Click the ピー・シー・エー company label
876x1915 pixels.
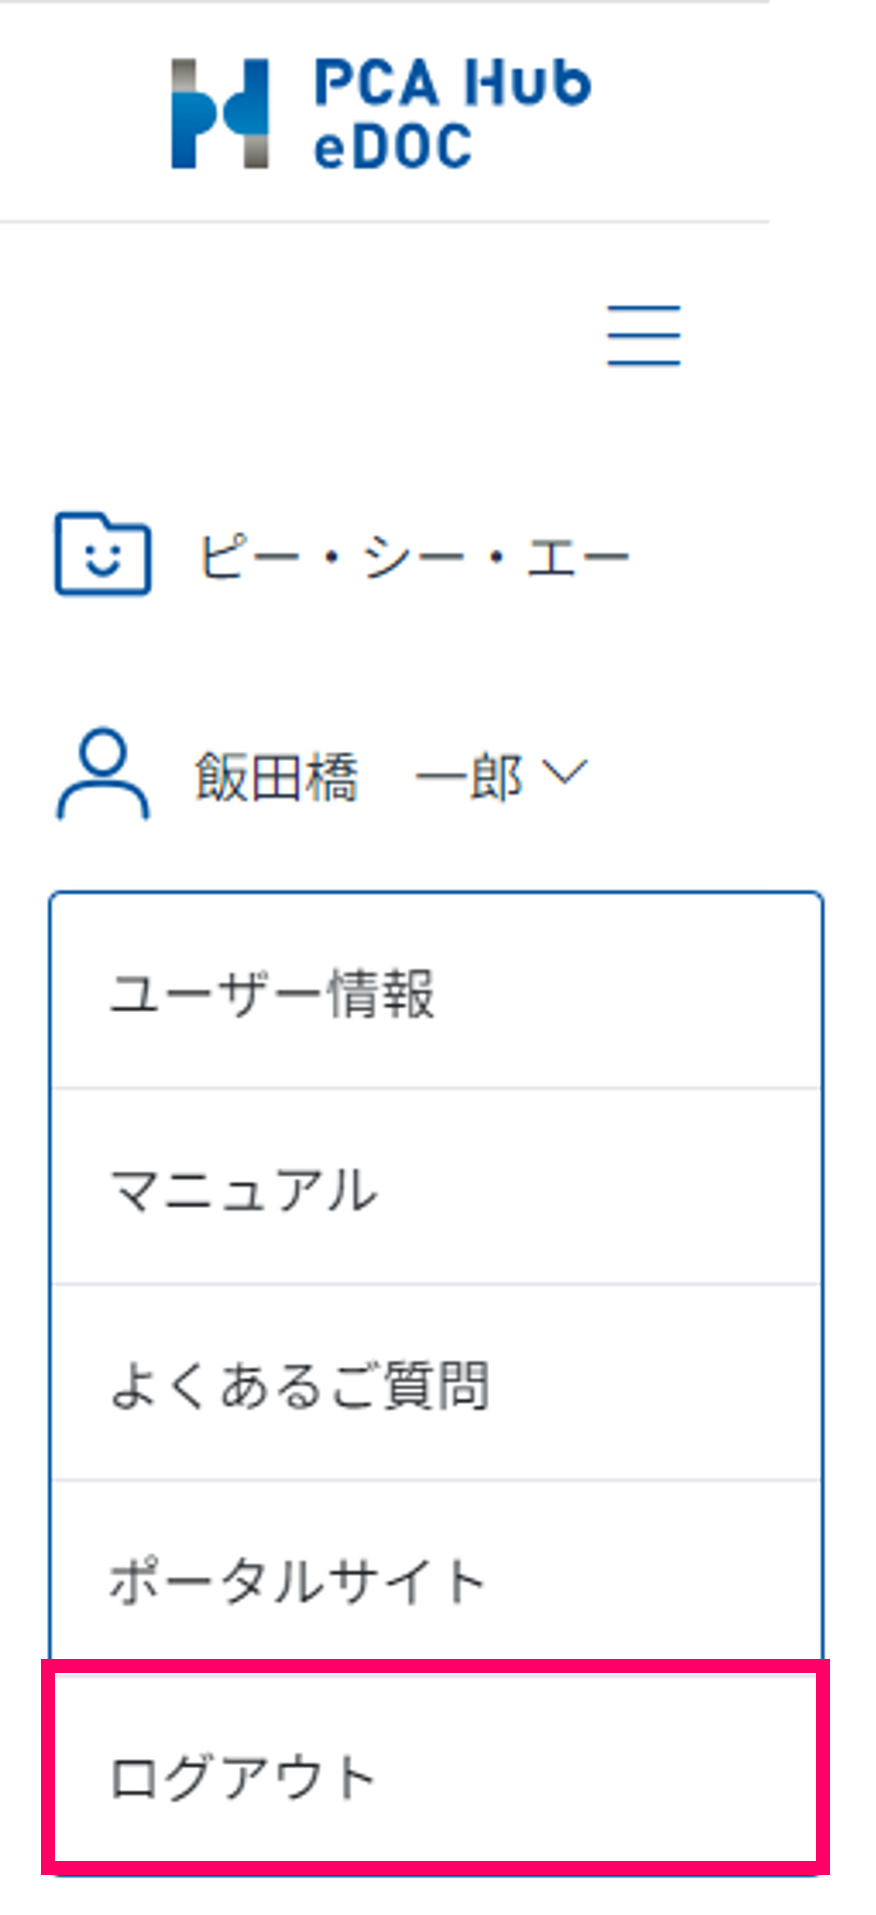(413, 556)
